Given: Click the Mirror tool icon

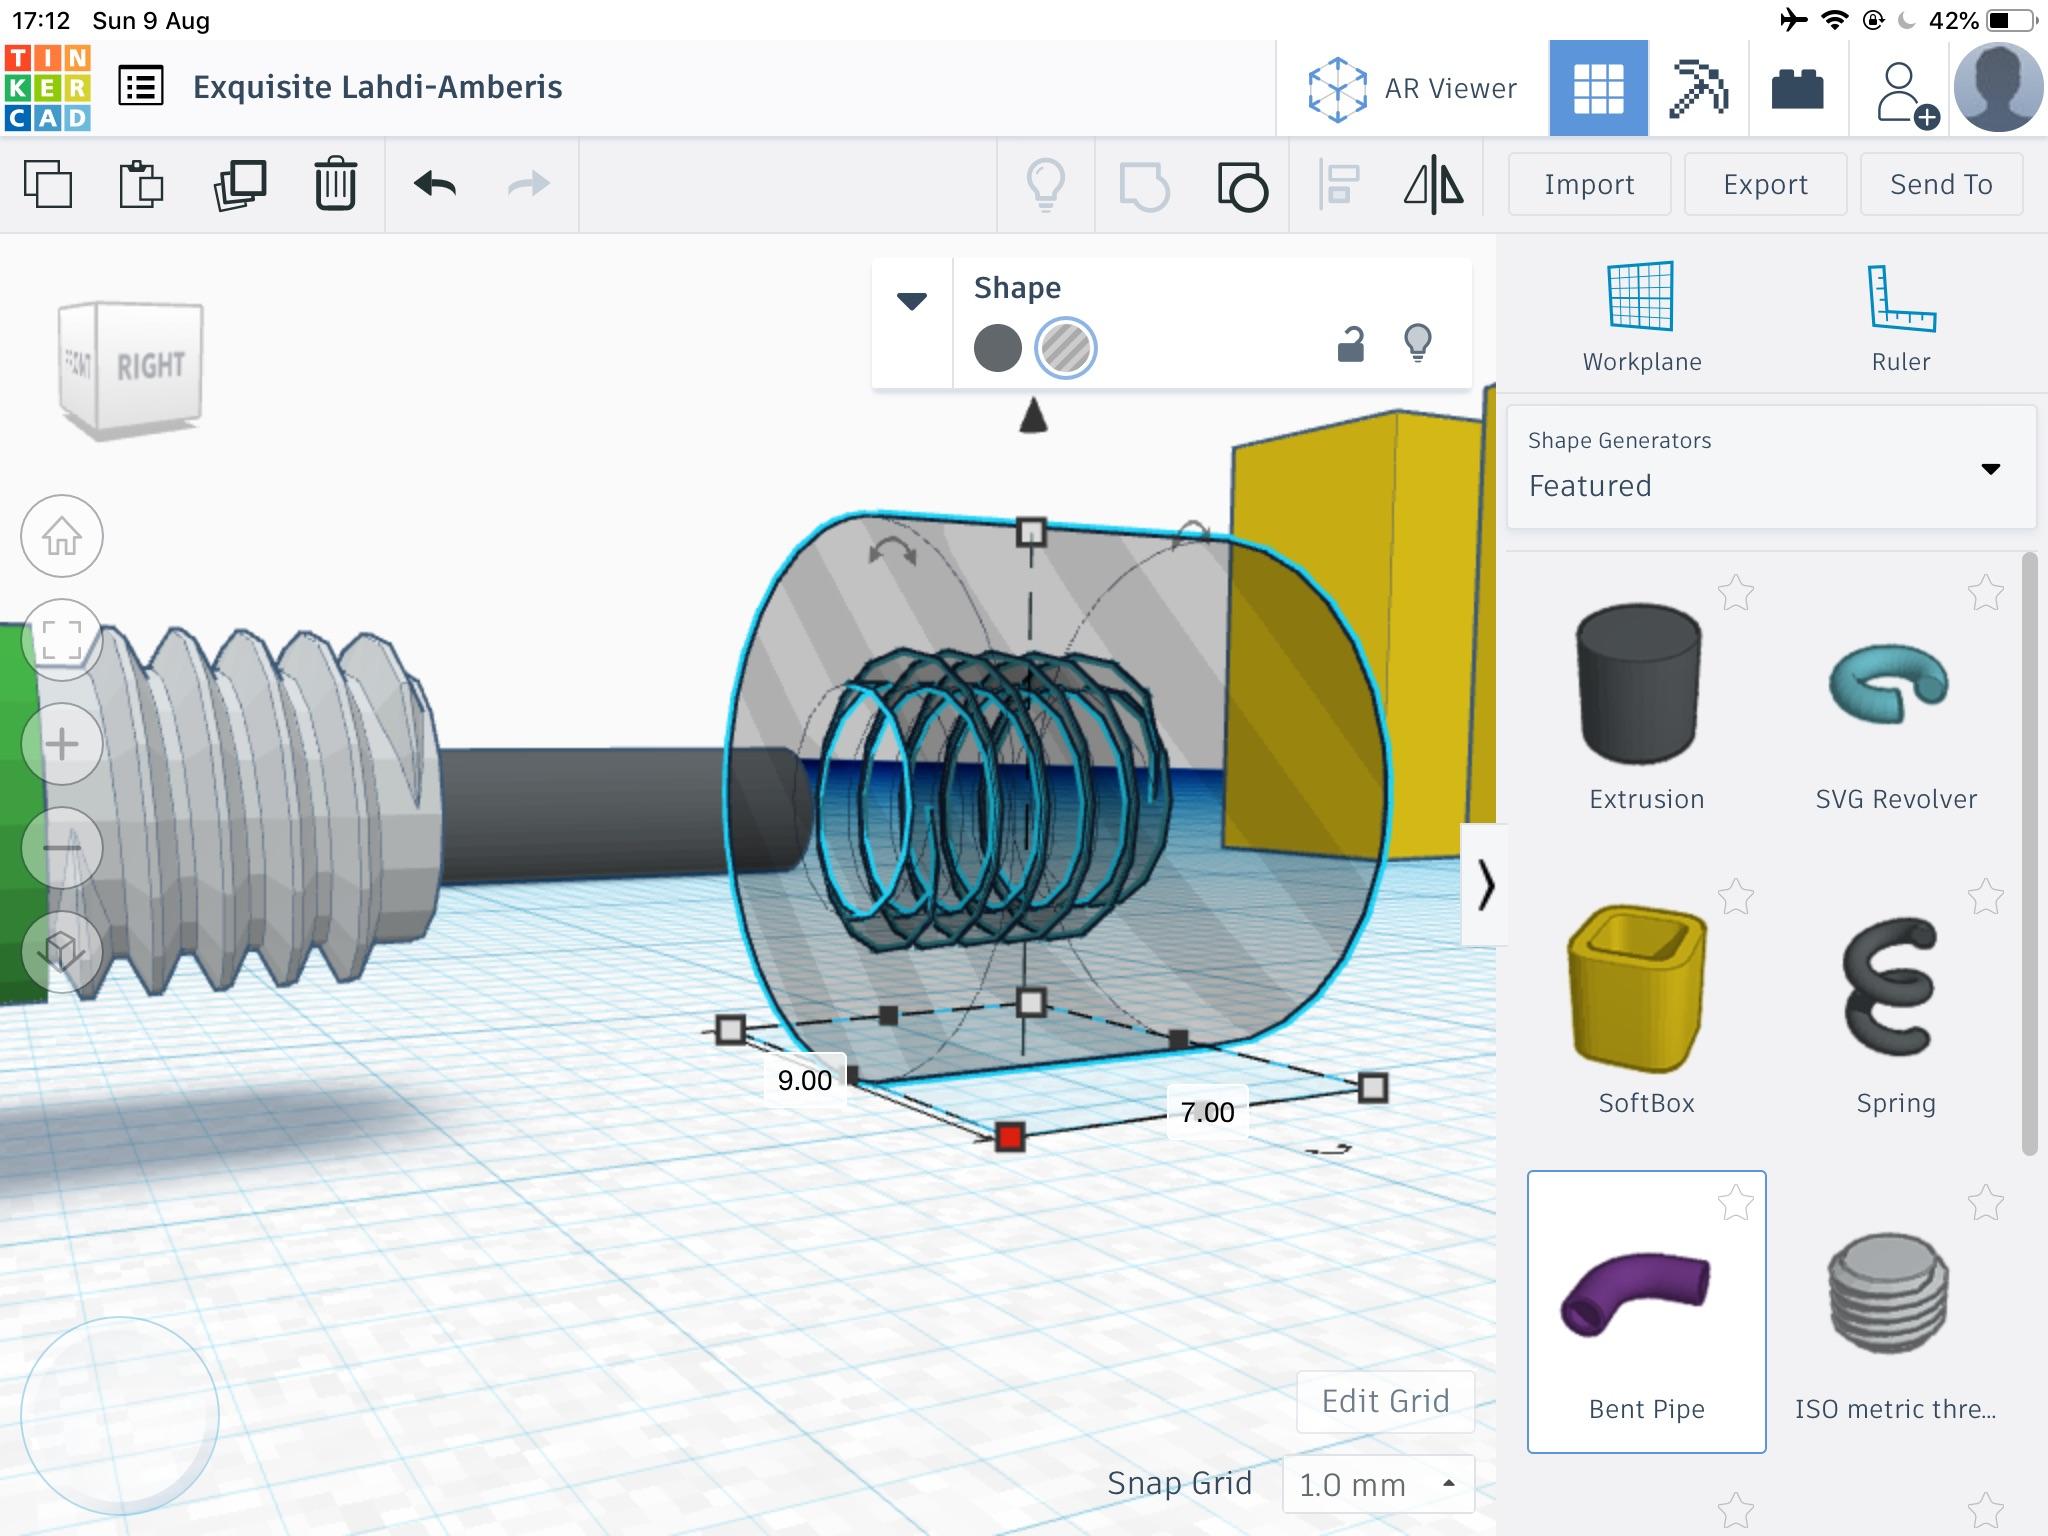Looking at the screenshot, I should pos(1433,185).
